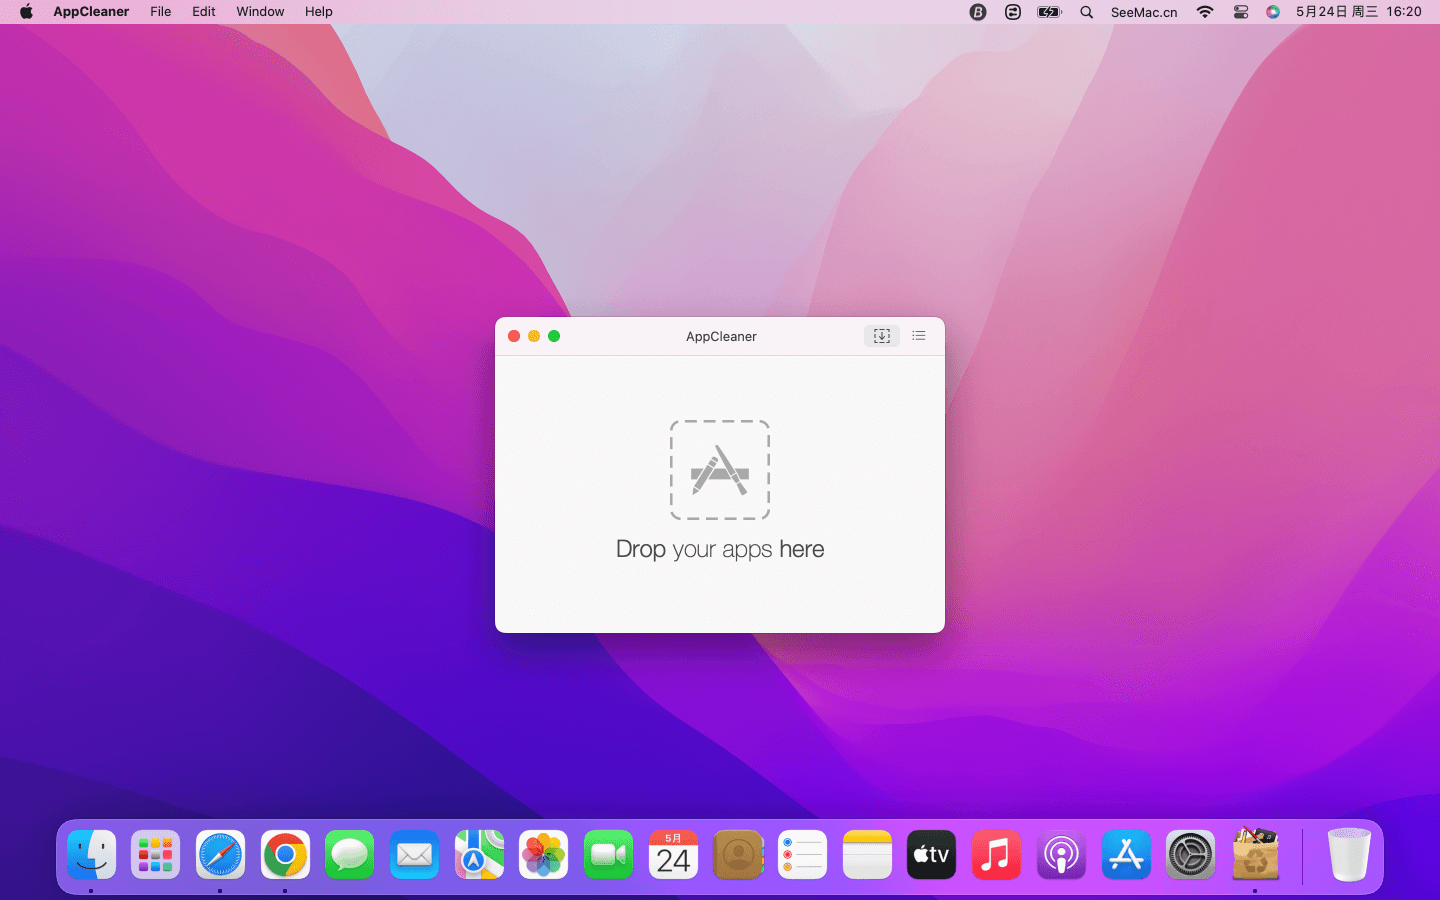Screen dimensions: 1440x900
Task: Open AppCleaner application list view
Action: (x=919, y=336)
